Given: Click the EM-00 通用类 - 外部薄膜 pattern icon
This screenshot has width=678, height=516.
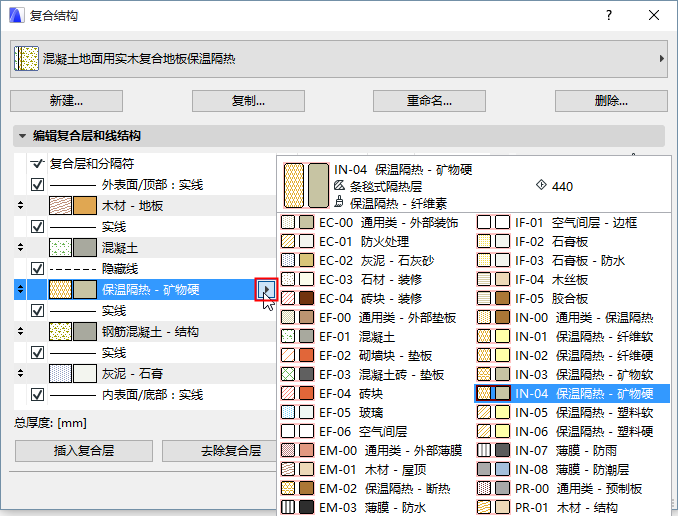Looking at the screenshot, I should pyautogui.click(x=288, y=451).
